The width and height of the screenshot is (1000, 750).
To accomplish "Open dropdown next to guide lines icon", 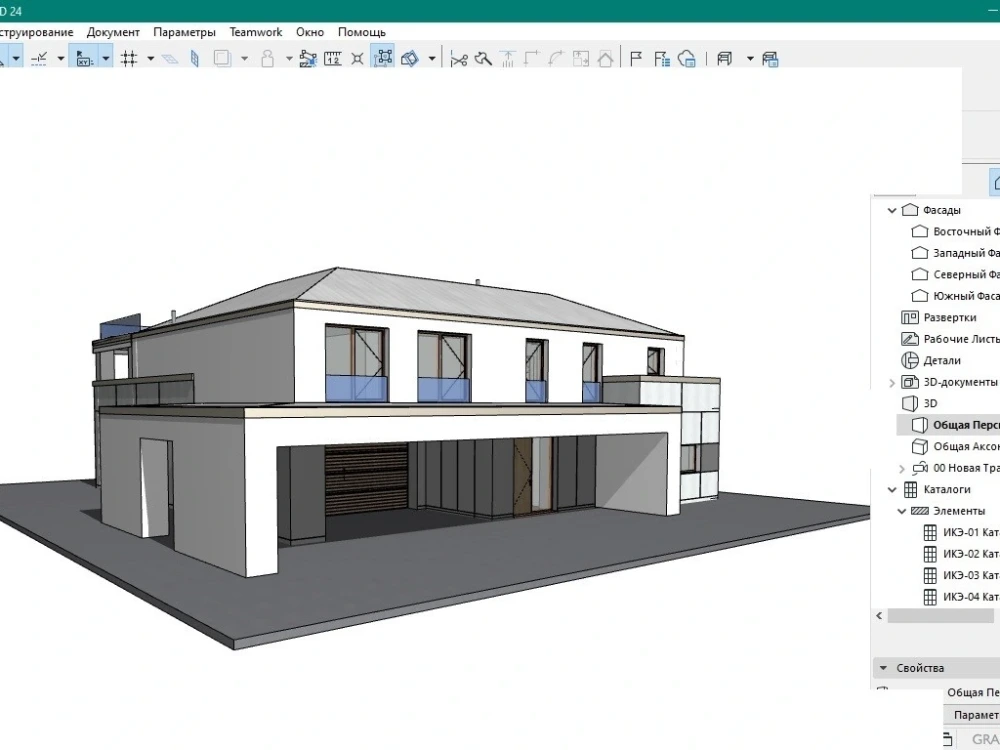I will (61, 59).
